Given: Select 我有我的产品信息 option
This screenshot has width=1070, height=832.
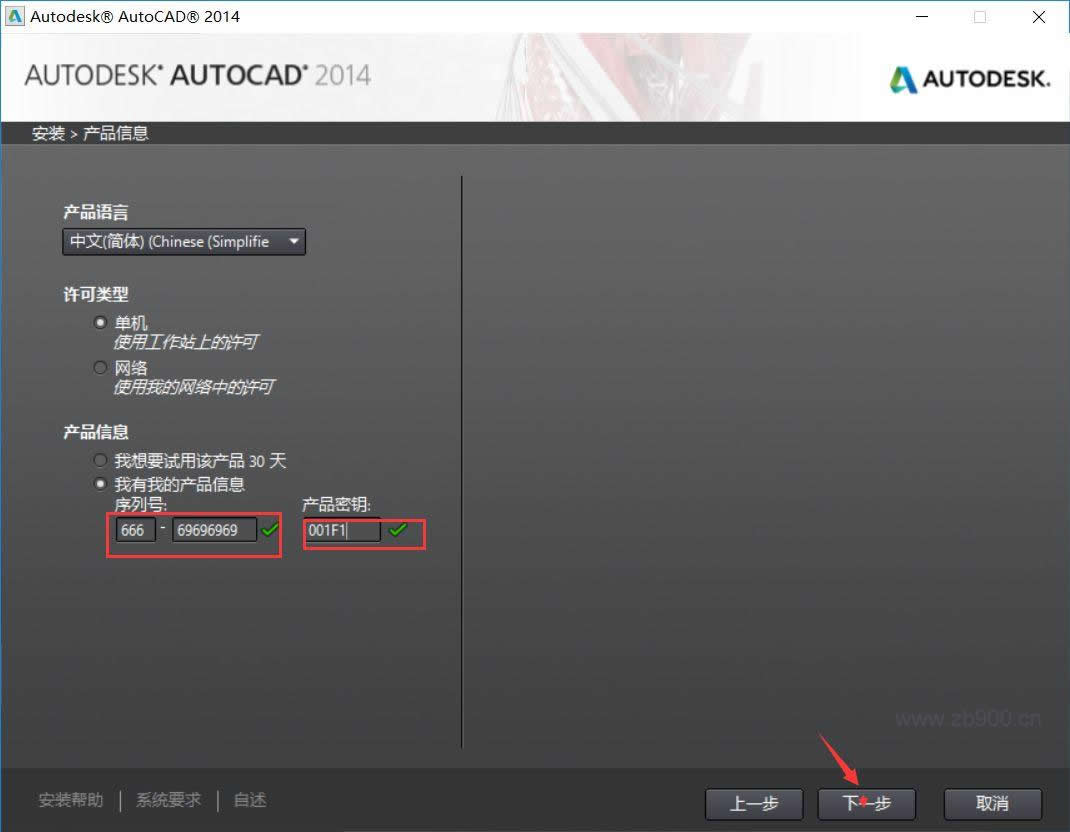Looking at the screenshot, I should [x=100, y=483].
